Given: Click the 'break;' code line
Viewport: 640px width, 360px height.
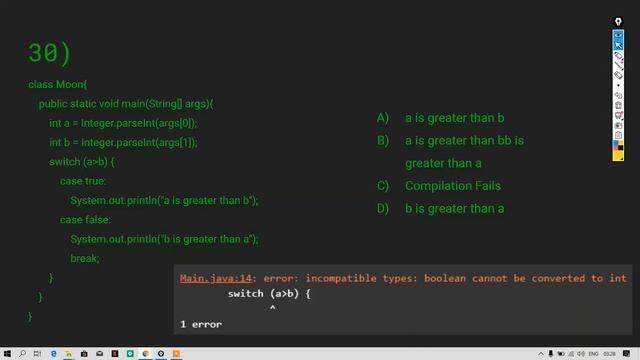Looking at the screenshot, I should 85,258.
